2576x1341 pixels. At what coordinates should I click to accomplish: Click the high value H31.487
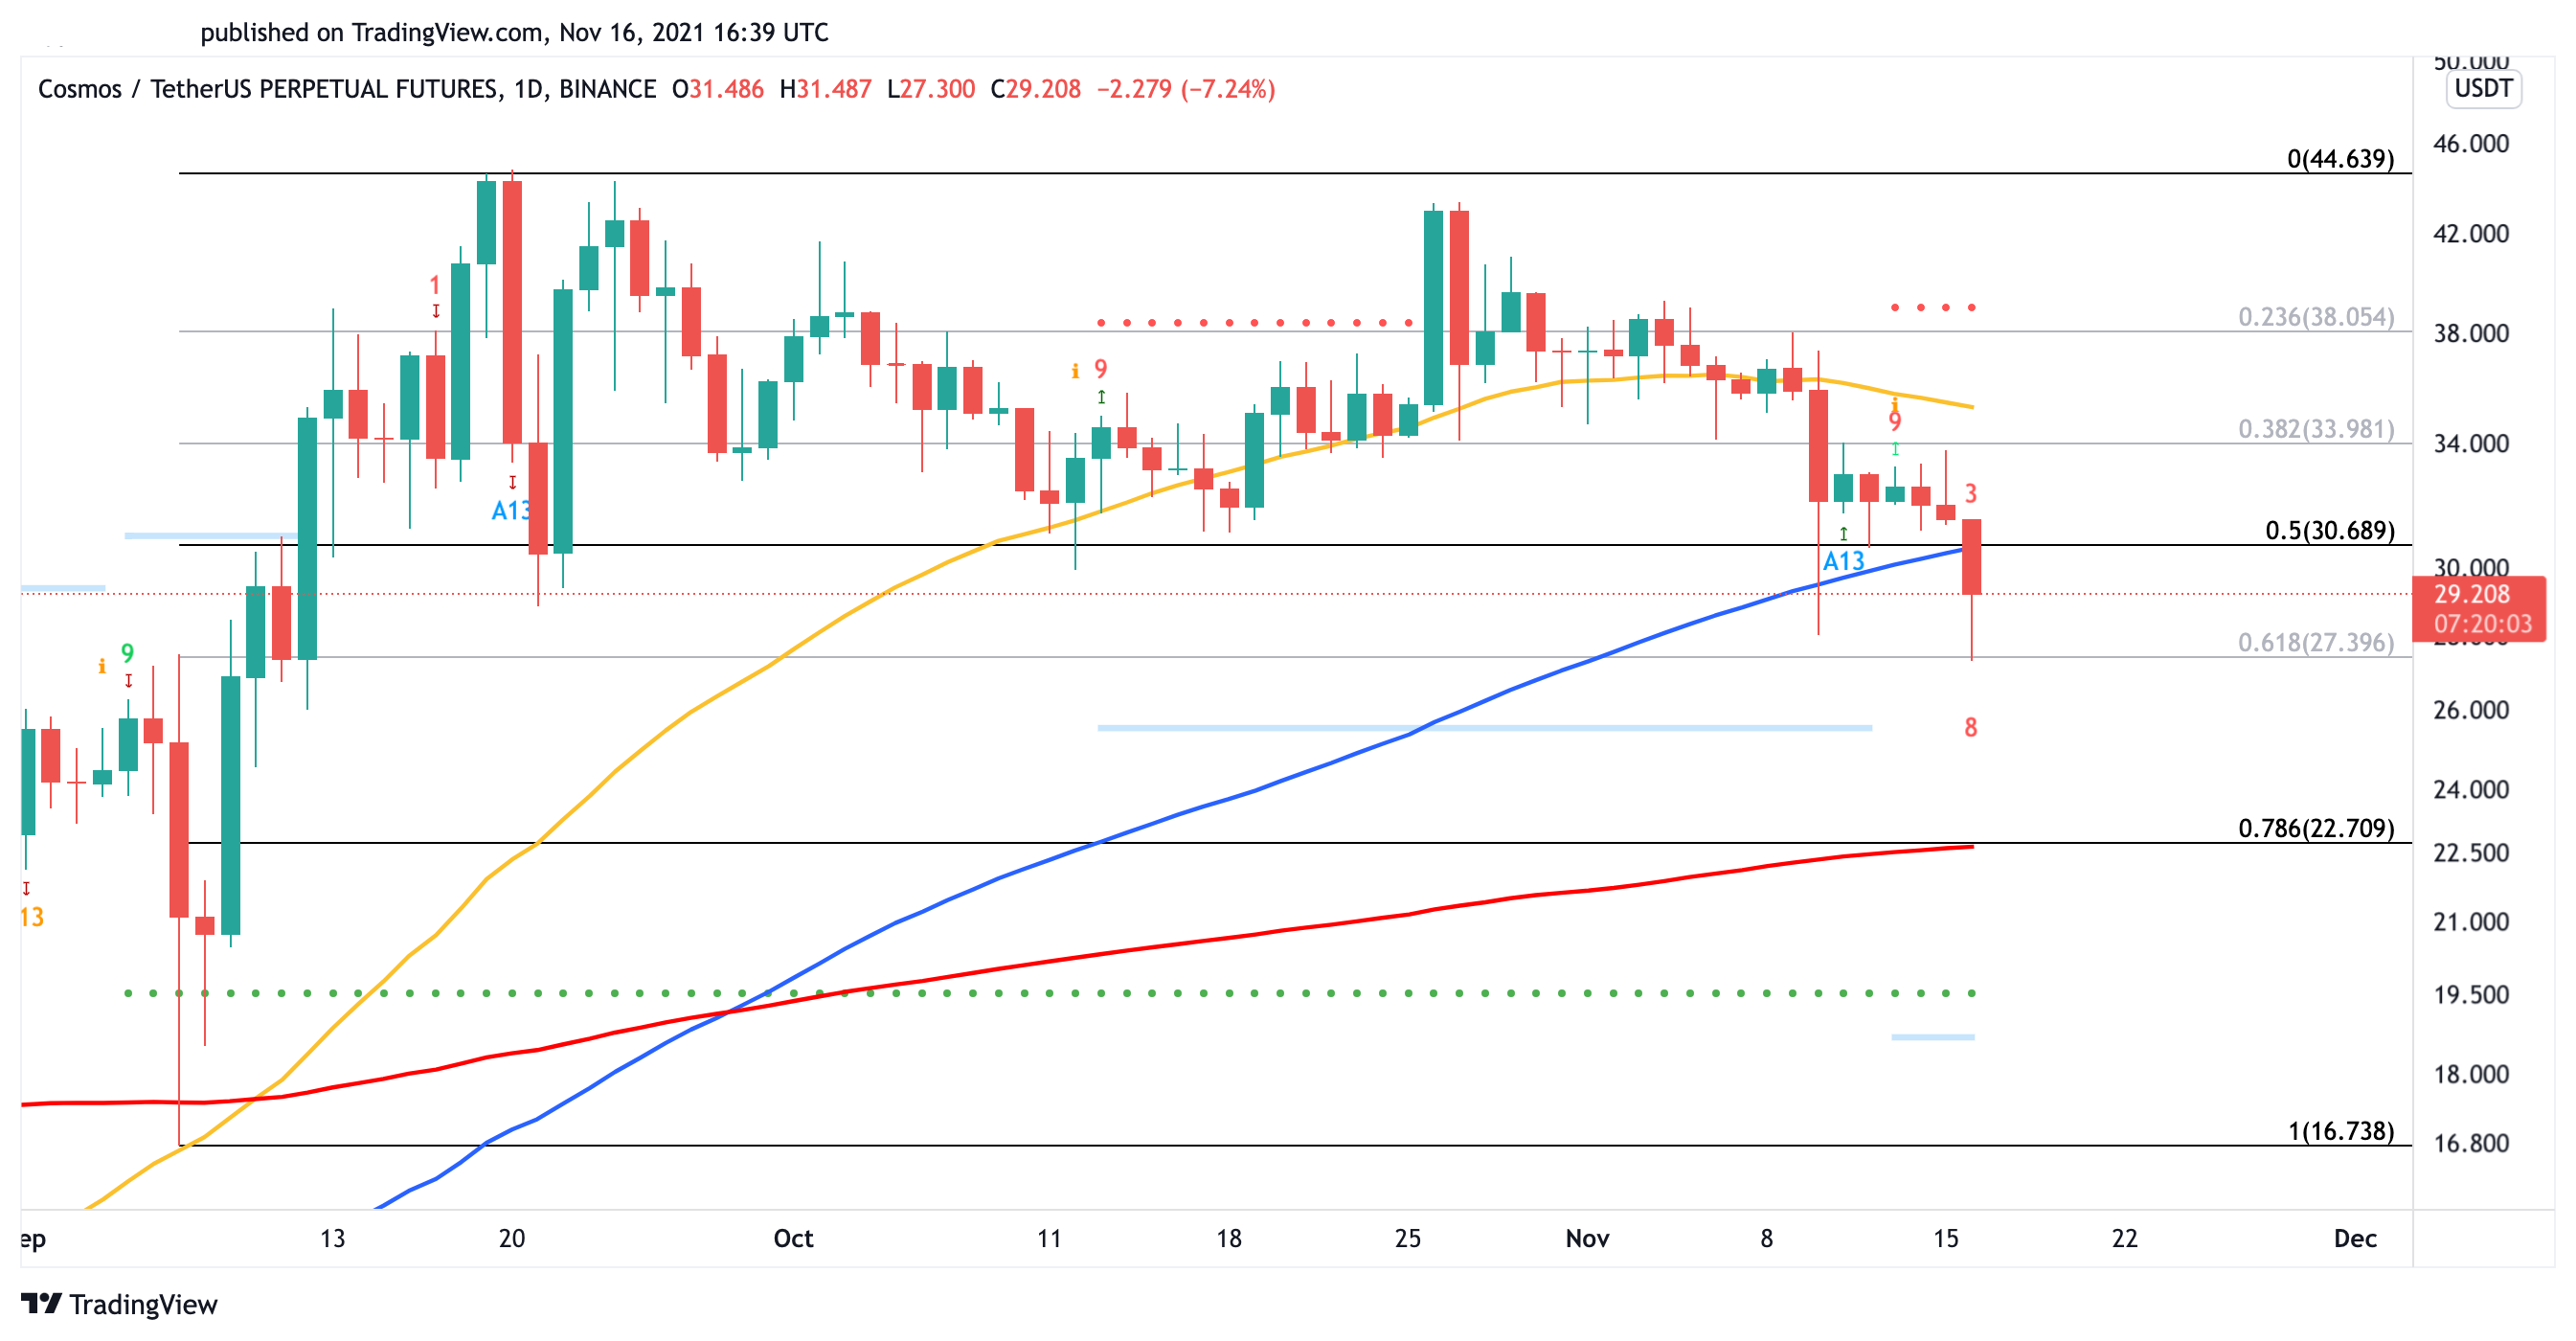[x=825, y=89]
